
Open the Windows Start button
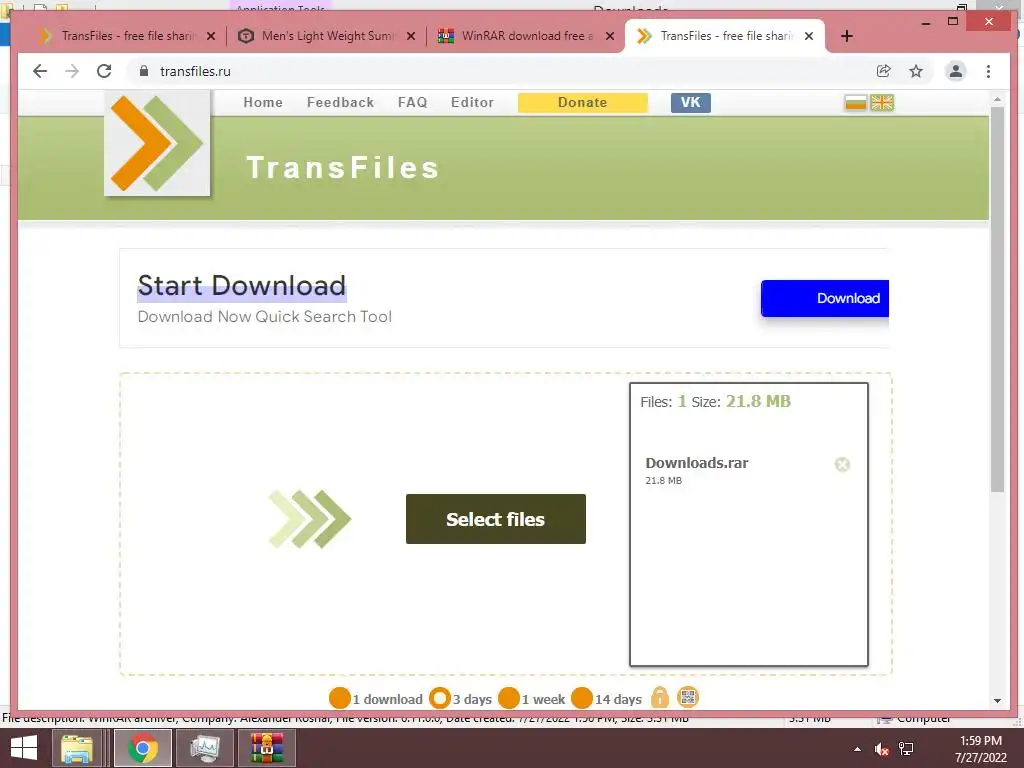24,748
